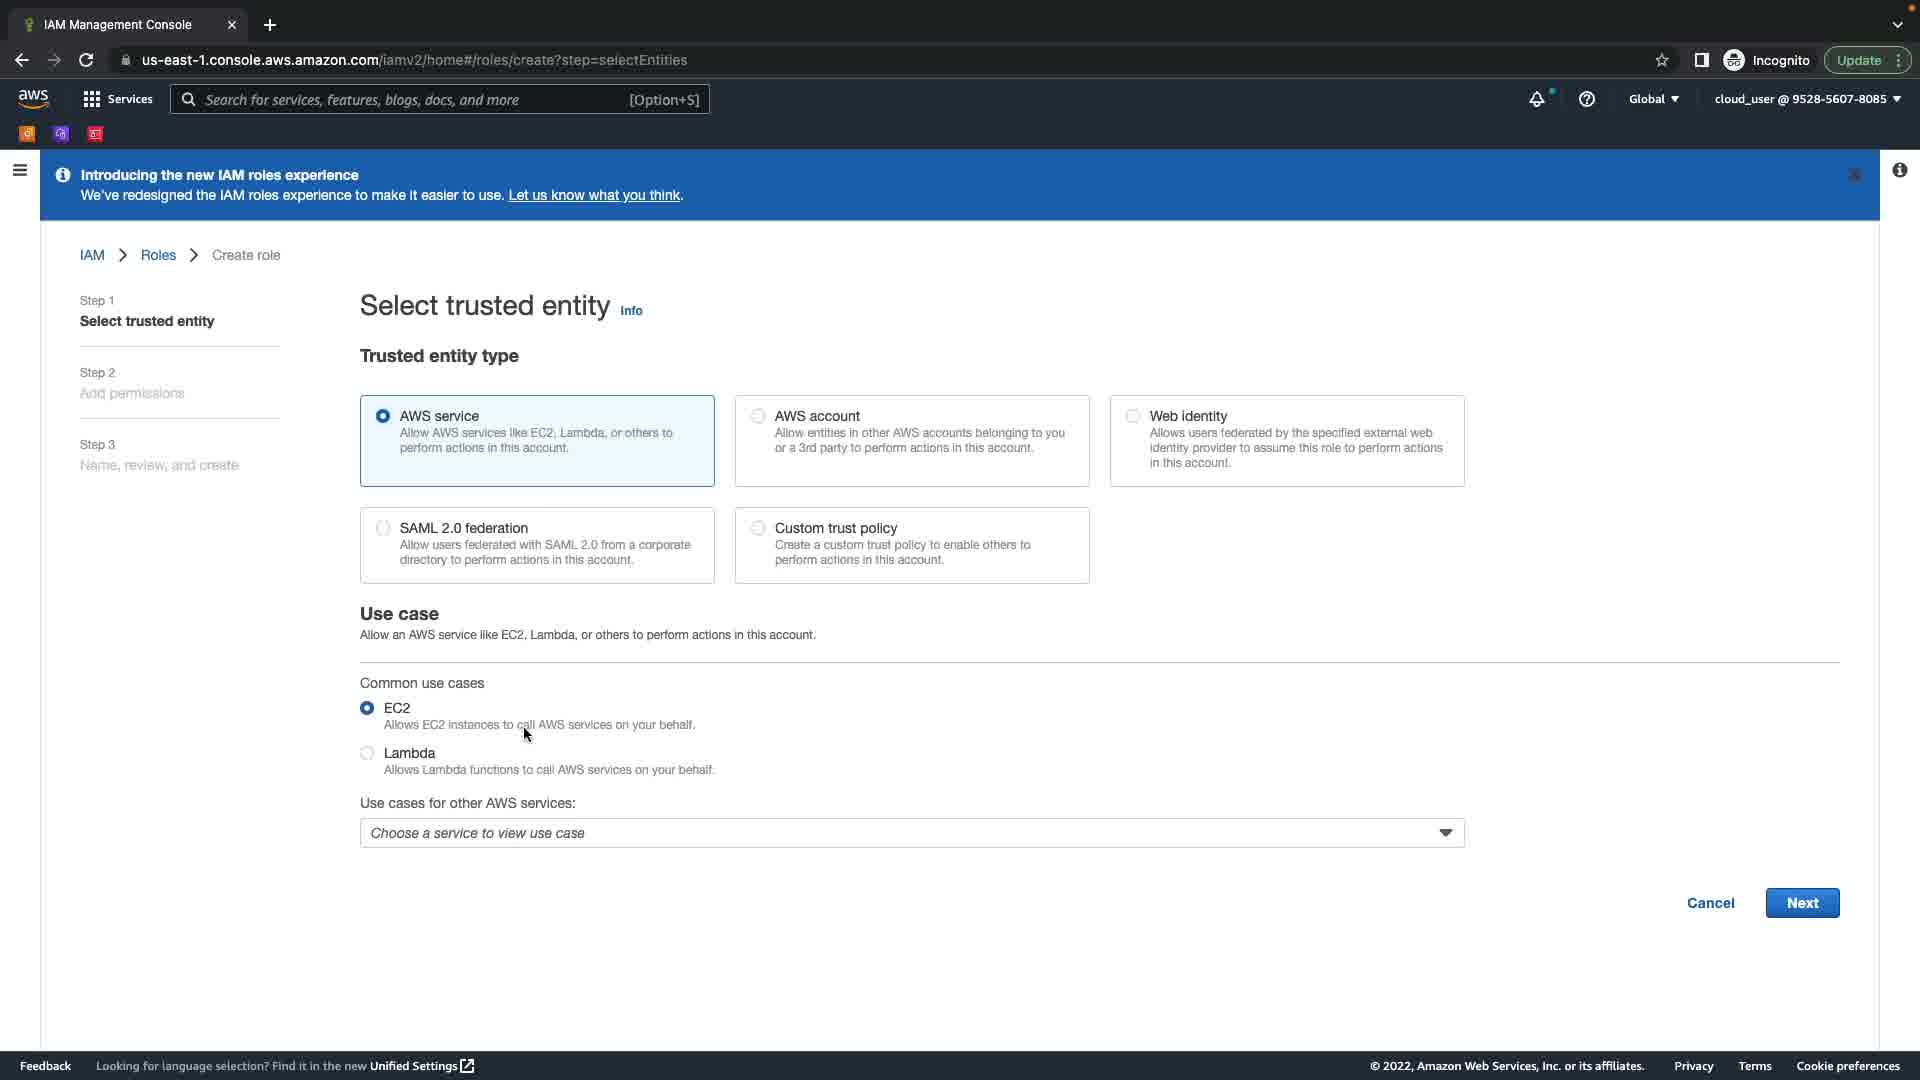Click the Next button

[1801, 903]
